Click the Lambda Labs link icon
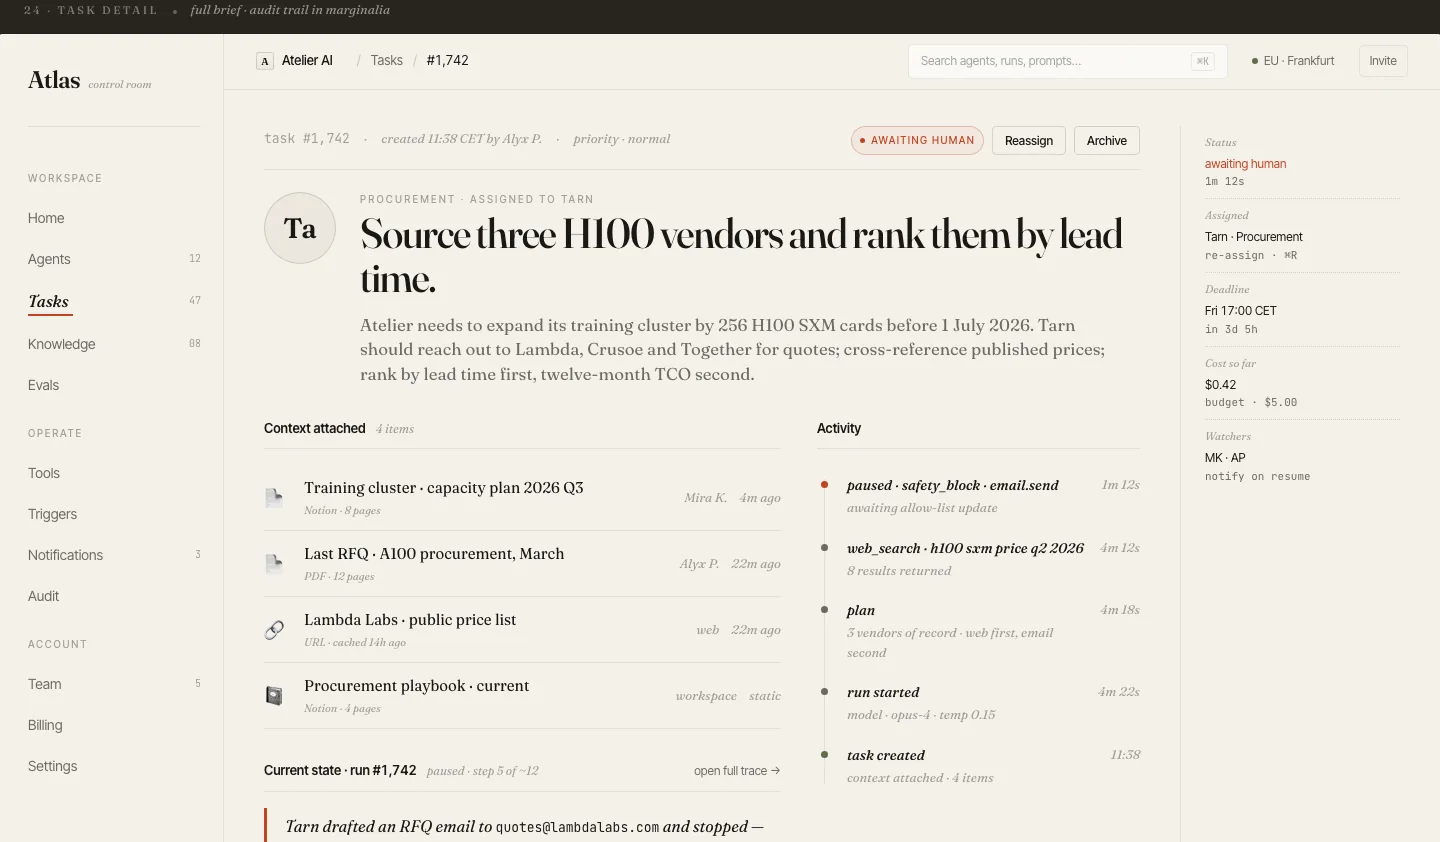This screenshot has height=842, width=1440. (x=274, y=629)
